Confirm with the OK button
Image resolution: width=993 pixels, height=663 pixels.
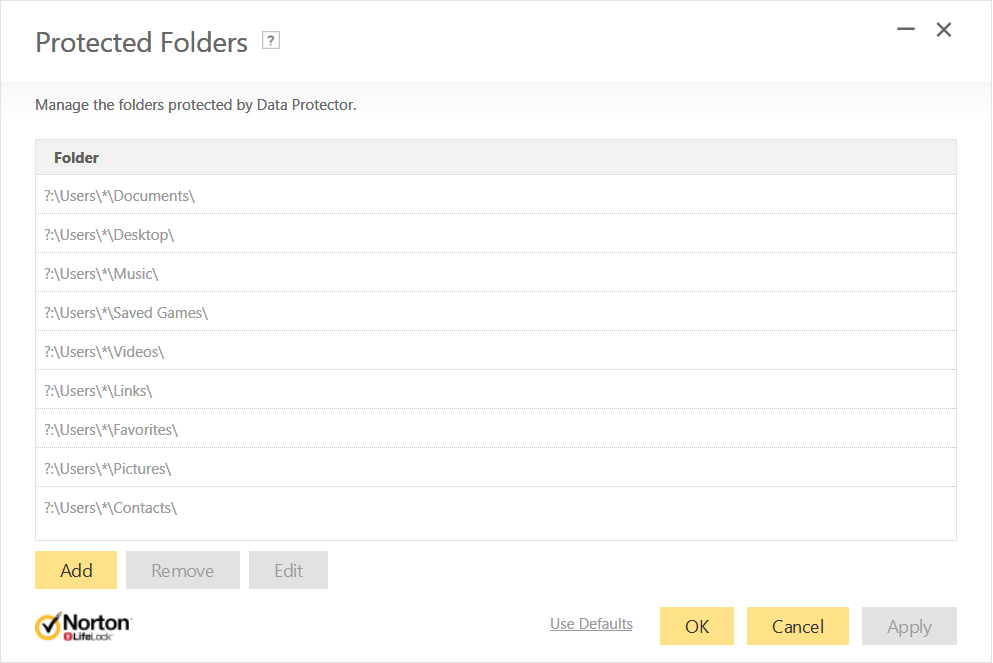697,626
